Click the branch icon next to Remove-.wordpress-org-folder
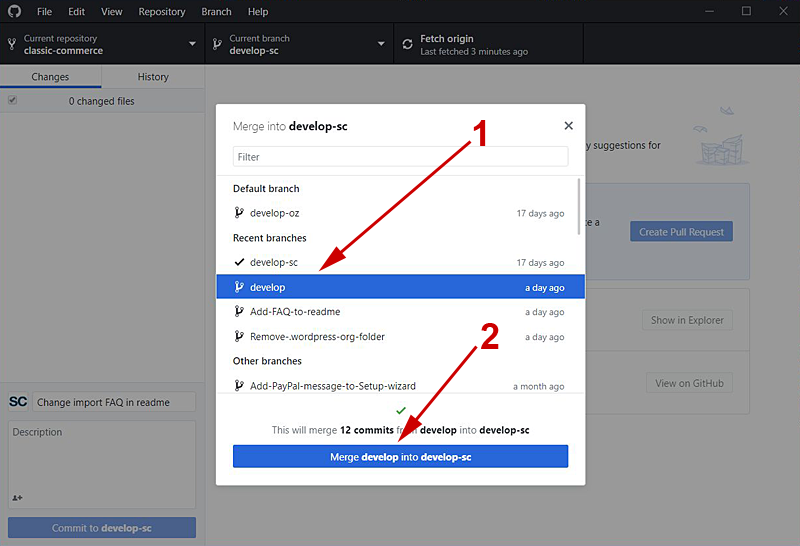Image resolution: width=800 pixels, height=546 pixels. 239,336
